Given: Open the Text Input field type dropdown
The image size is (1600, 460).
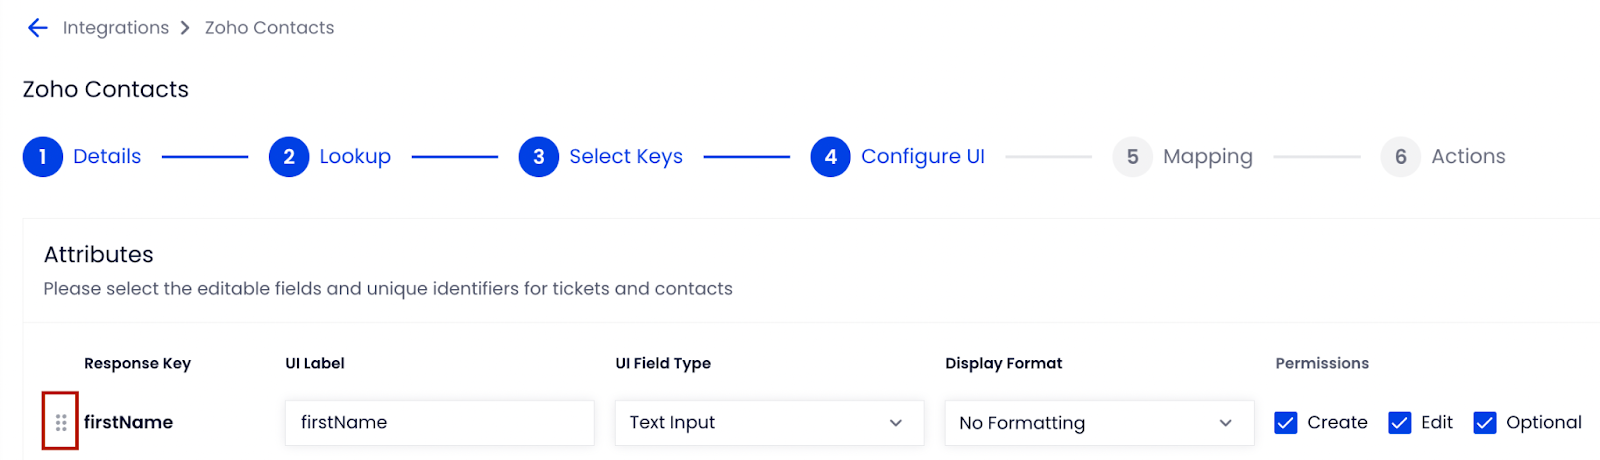Looking at the screenshot, I should point(770,423).
